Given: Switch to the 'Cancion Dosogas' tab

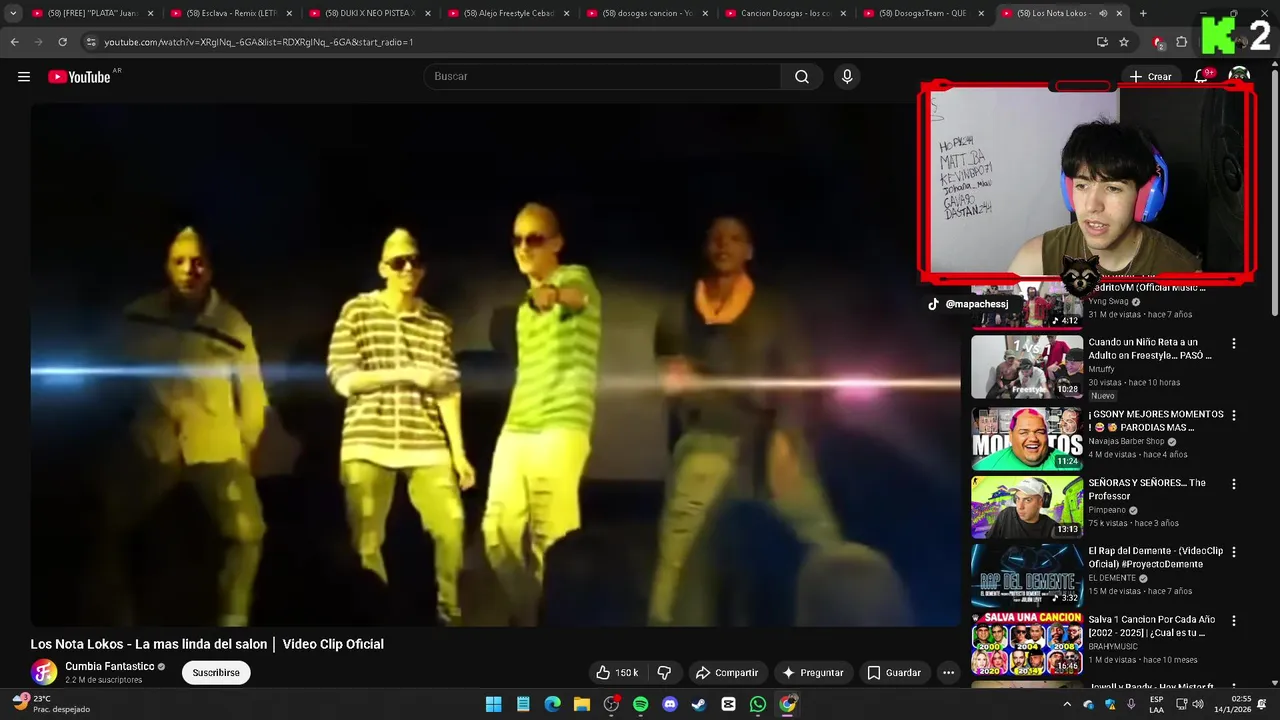Looking at the screenshot, I should pos(783,13).
